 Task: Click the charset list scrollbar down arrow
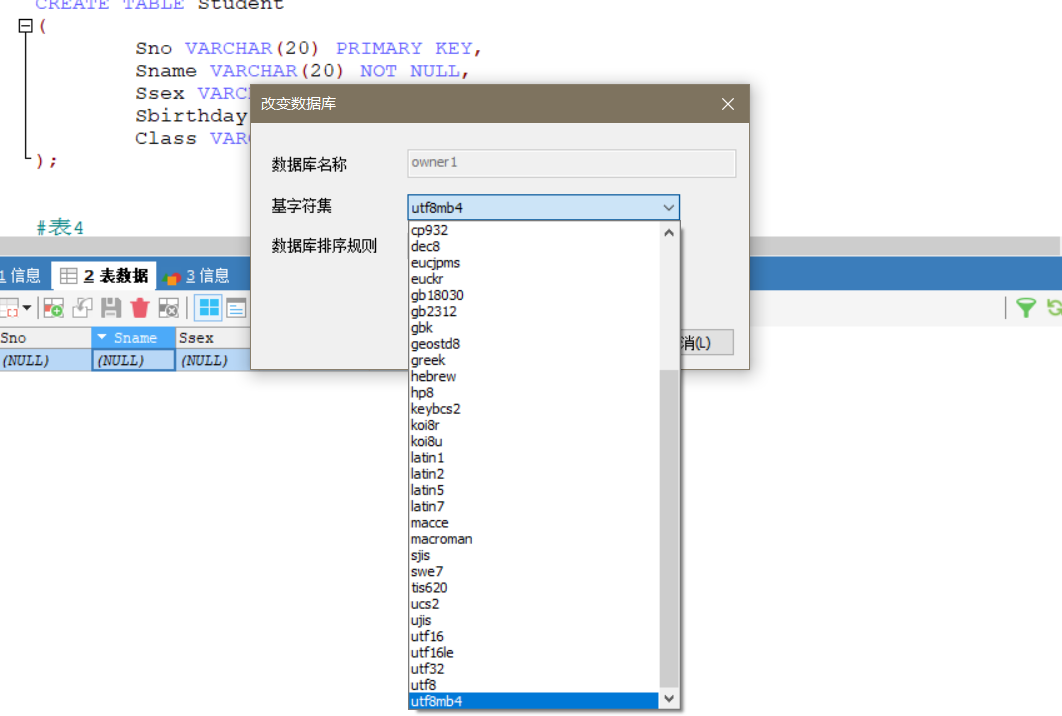(x=669, y=700)
